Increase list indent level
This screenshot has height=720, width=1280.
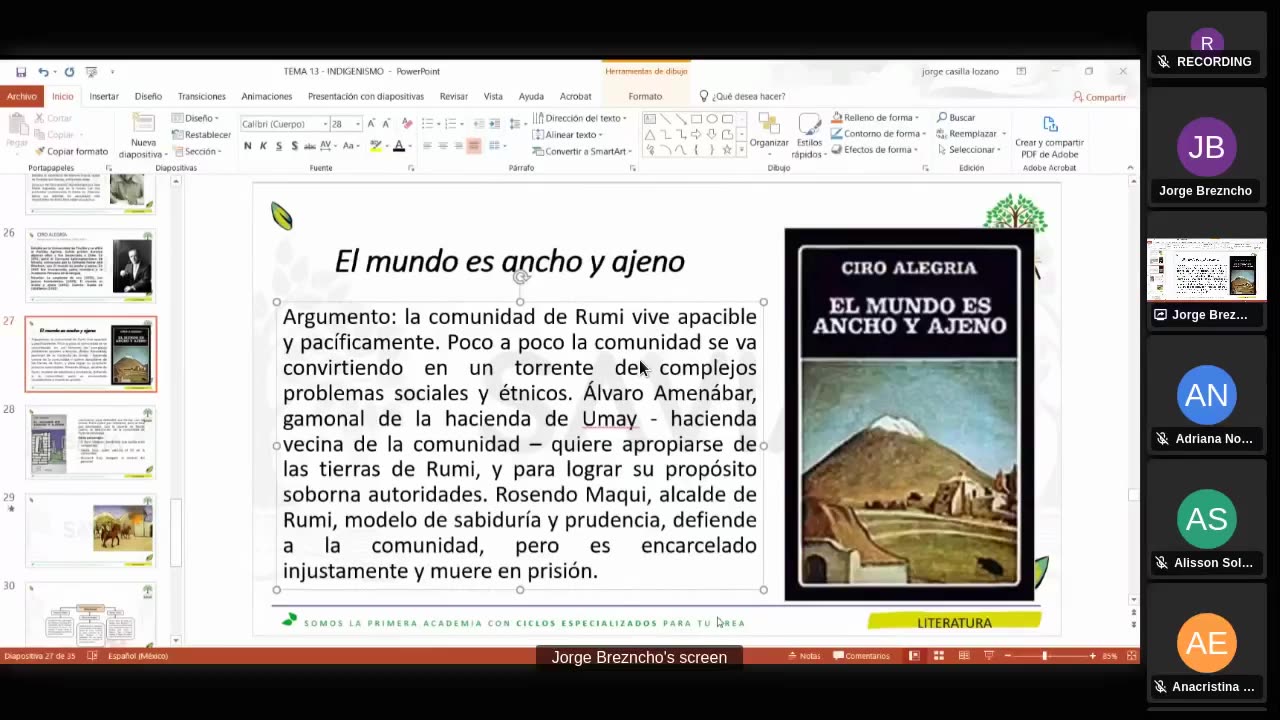click(495, 124)
